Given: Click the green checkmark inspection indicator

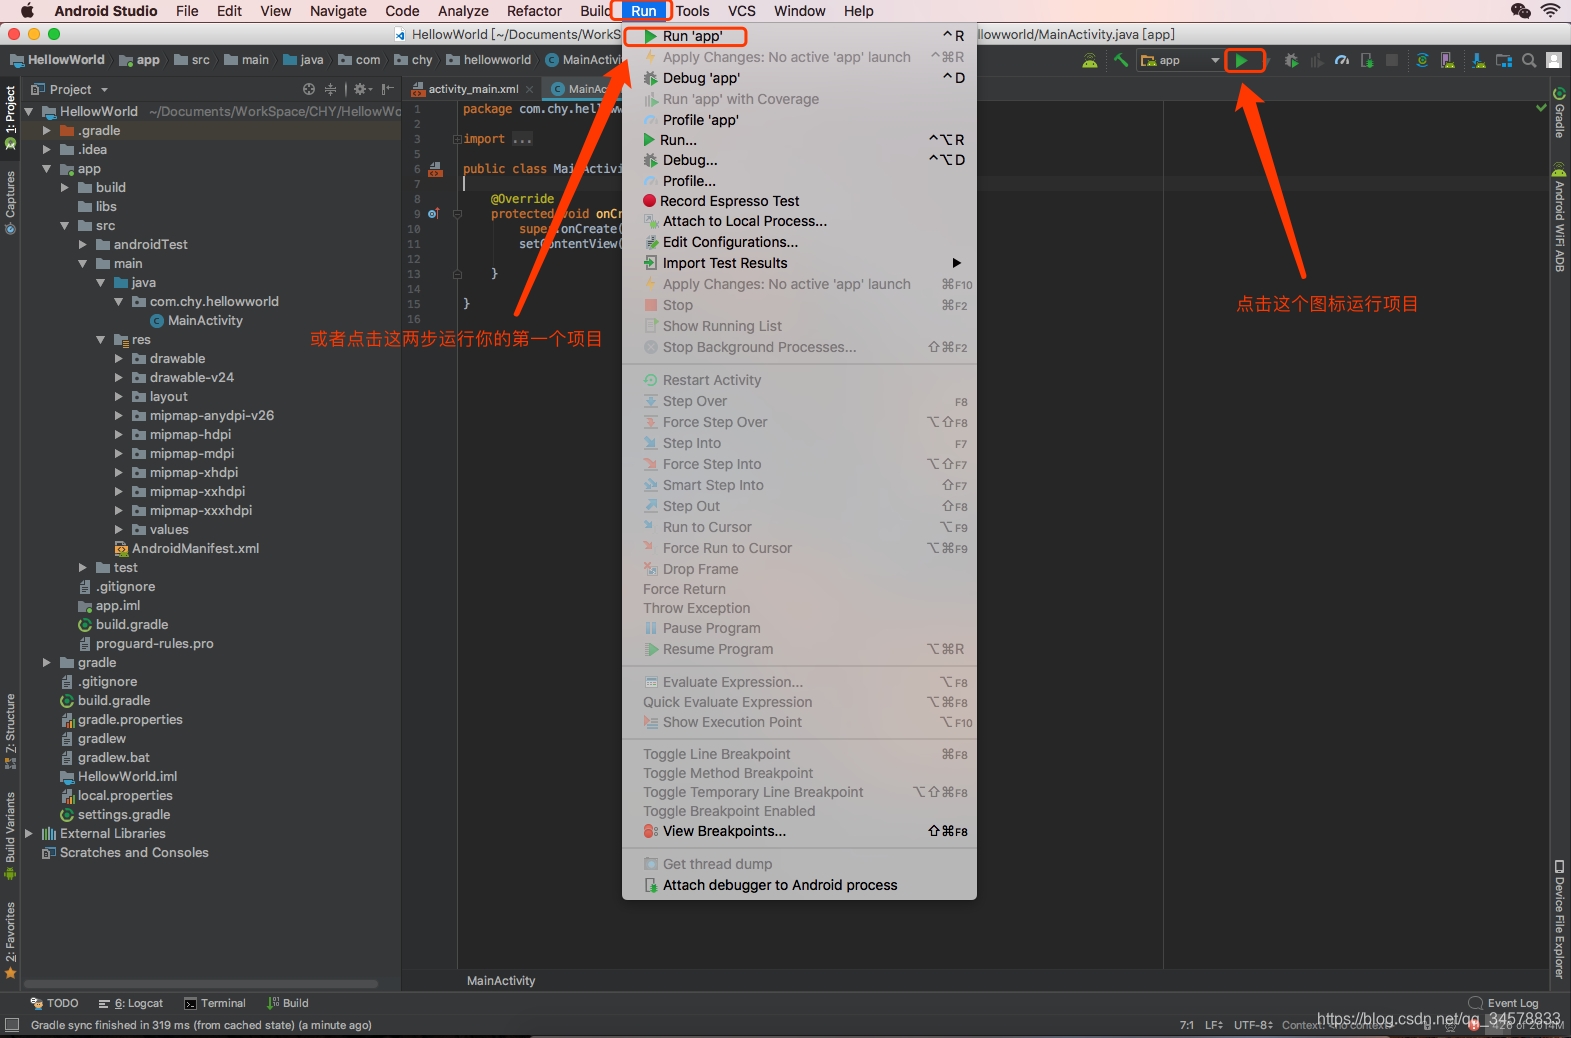Looking at the screenshot, I should pyautogui.click(x=1541, y=107).
